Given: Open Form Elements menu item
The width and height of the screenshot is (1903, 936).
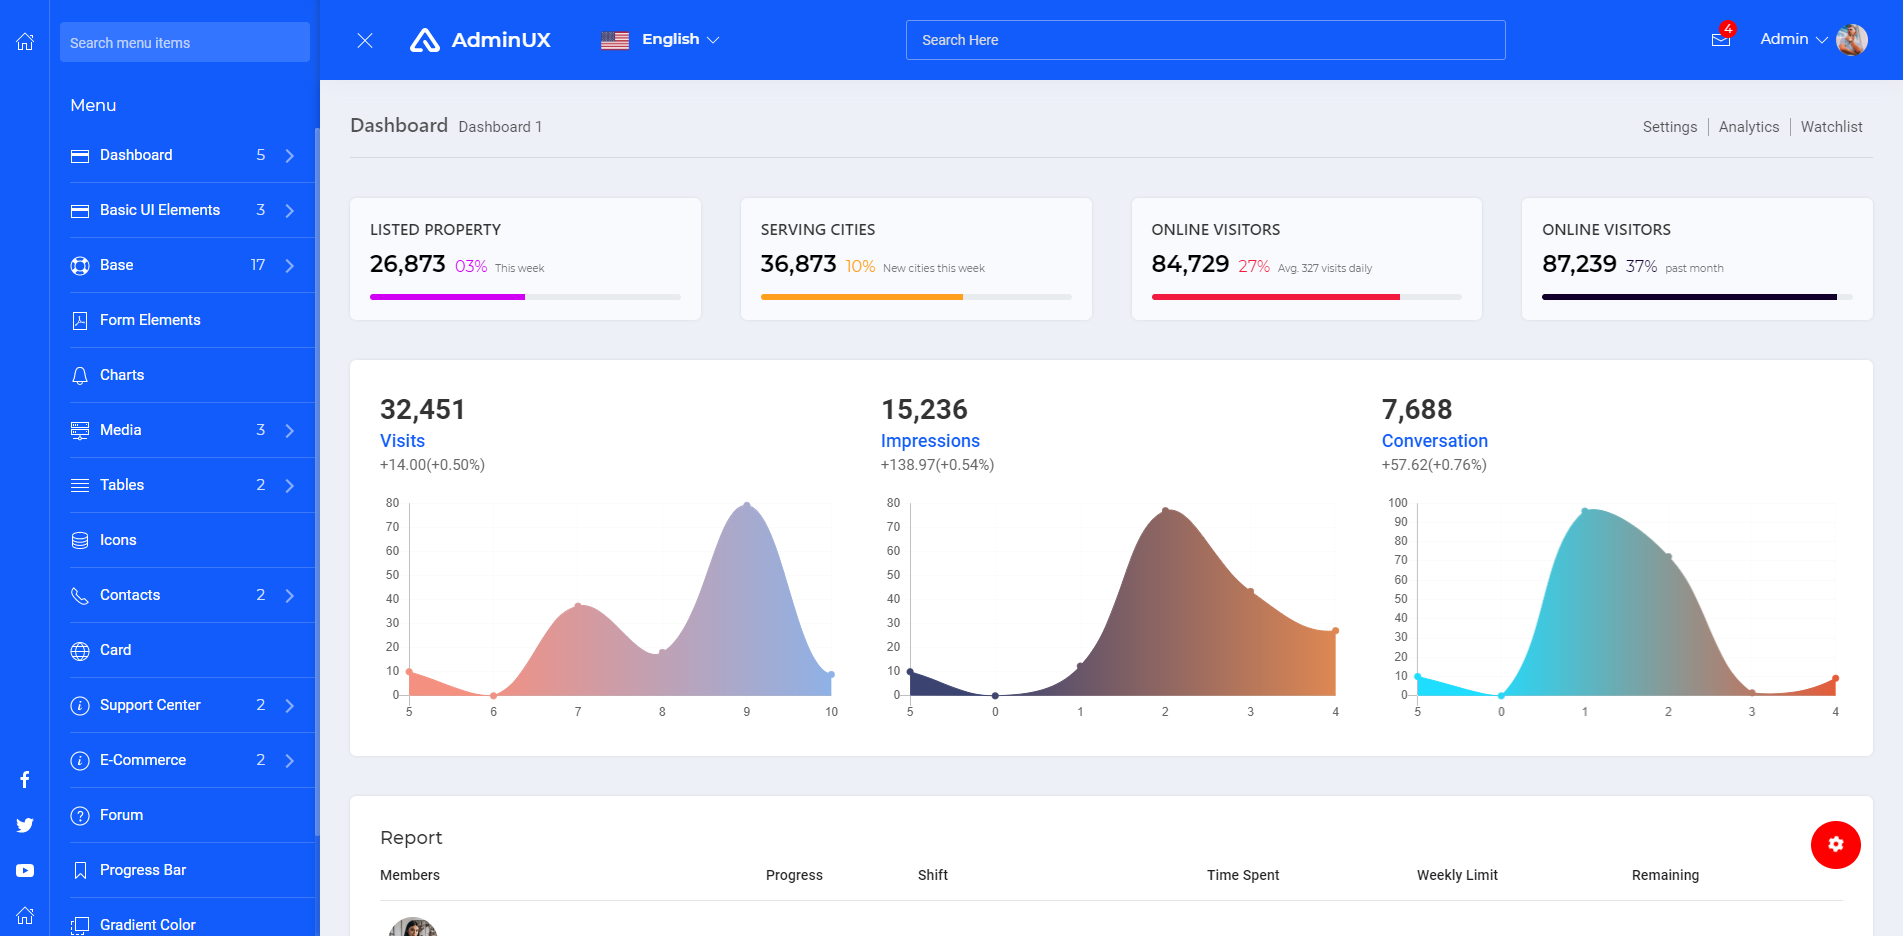Looking at the screenshot, I should point(191,320).
